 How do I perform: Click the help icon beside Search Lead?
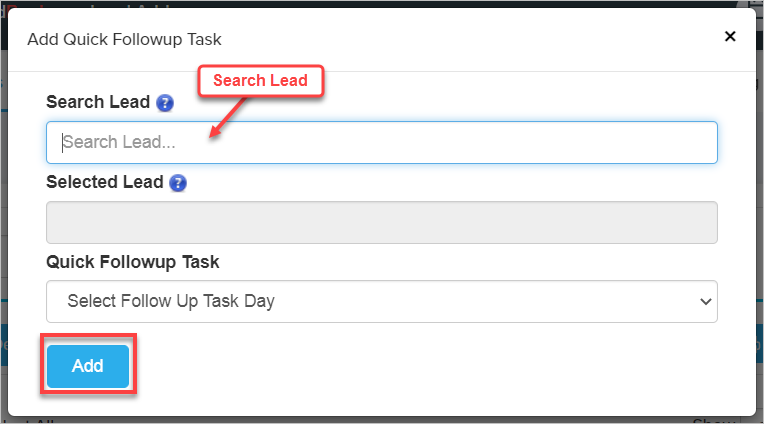point(165,102)
